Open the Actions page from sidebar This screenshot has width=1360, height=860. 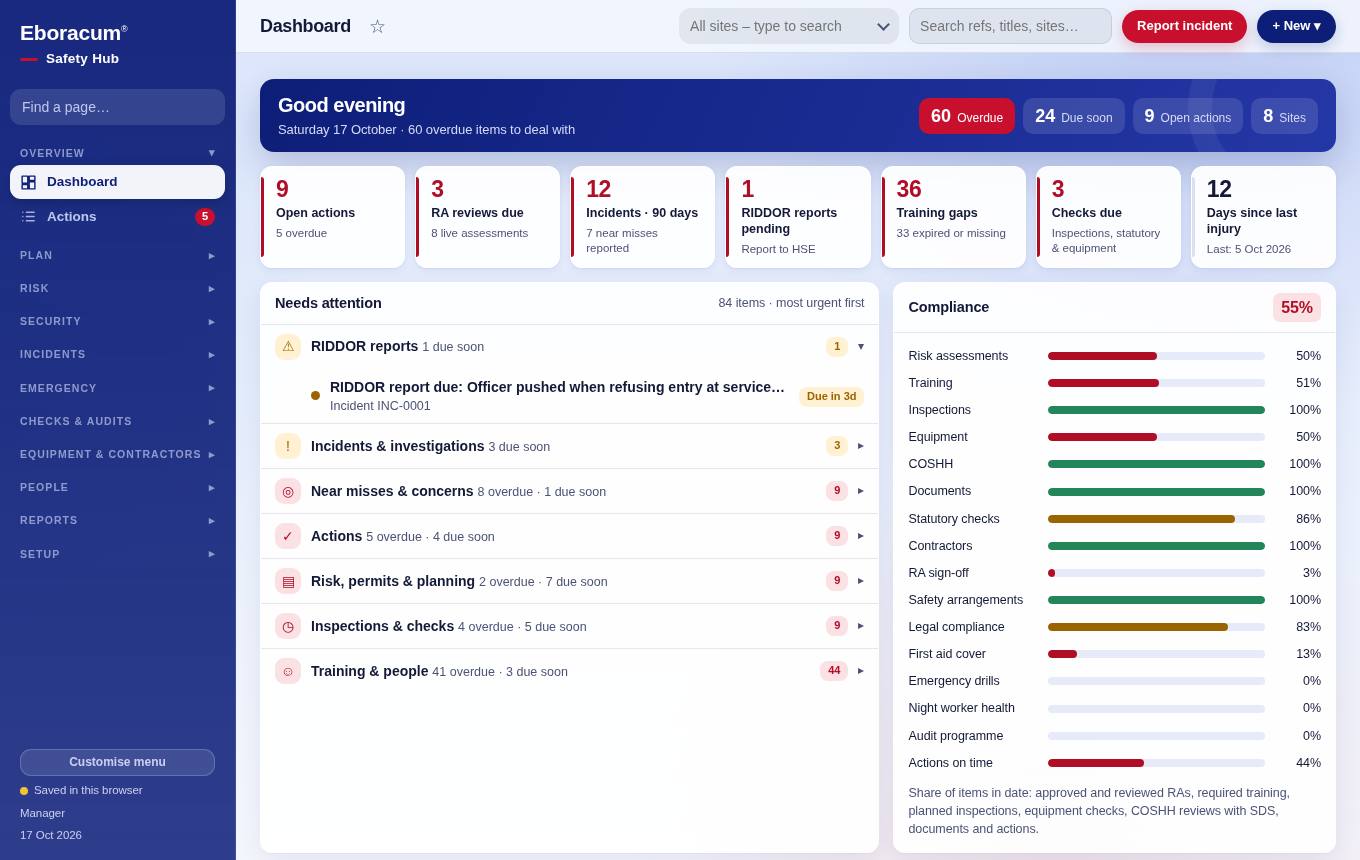click(118, 217)
